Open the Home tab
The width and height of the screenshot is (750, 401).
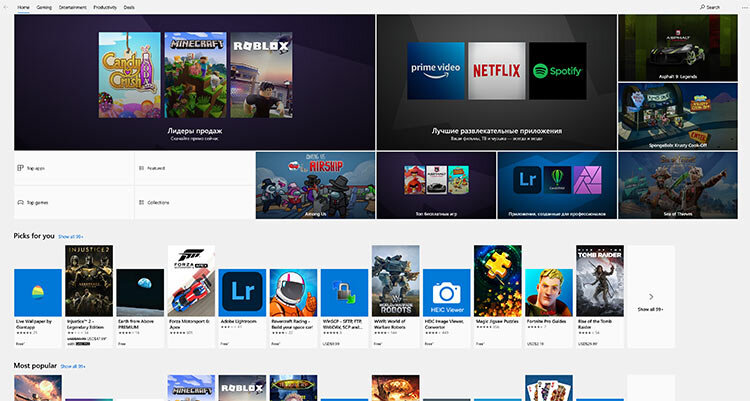coord(23,8)
